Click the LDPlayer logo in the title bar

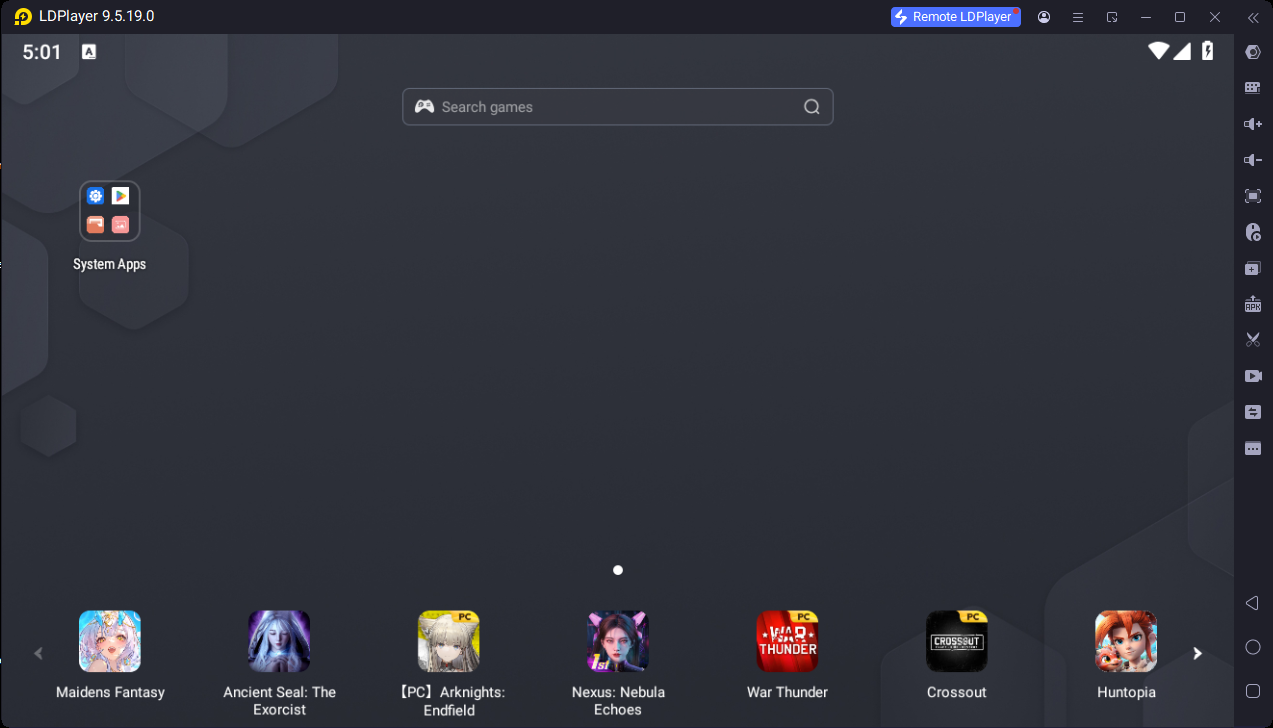pyautogui.click(x=22, y=17)
